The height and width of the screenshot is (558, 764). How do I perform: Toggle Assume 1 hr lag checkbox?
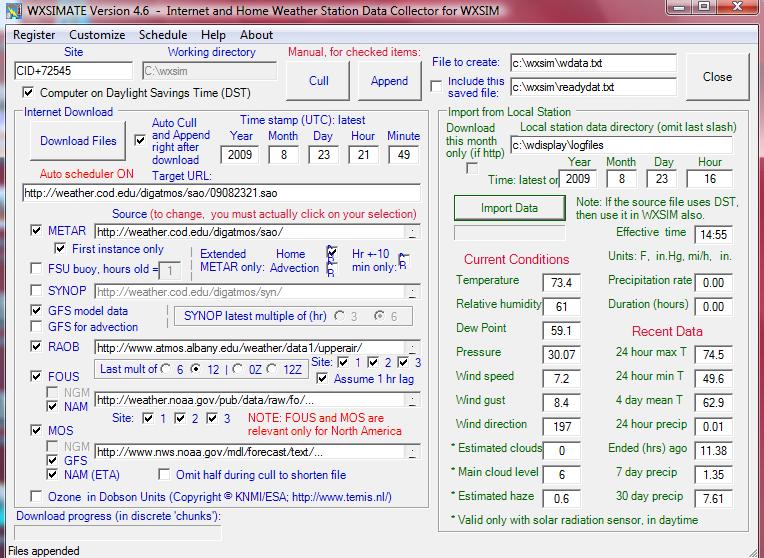(x=322, y=378)
